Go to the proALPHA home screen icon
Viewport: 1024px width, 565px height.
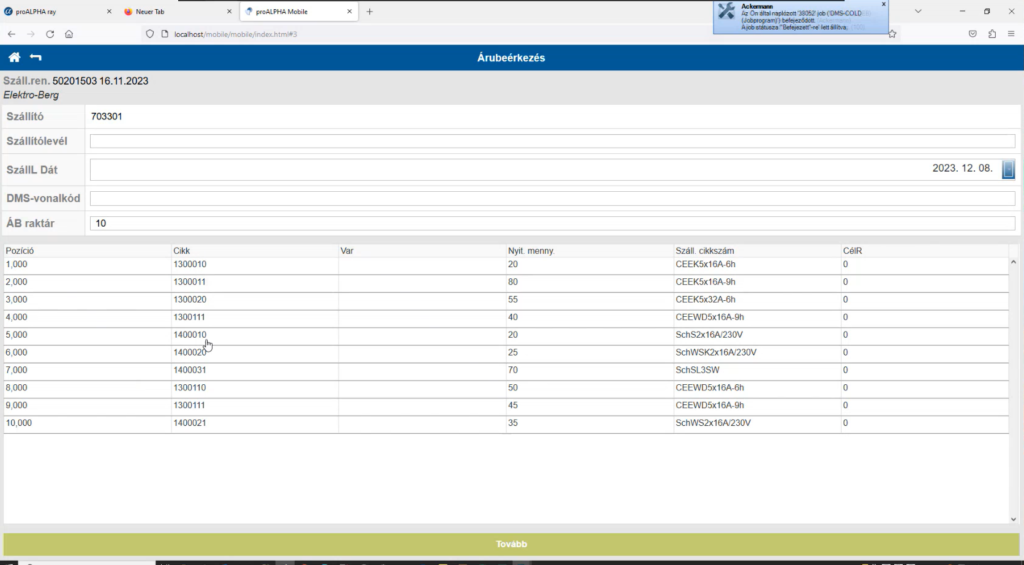(x=14, y=58)
